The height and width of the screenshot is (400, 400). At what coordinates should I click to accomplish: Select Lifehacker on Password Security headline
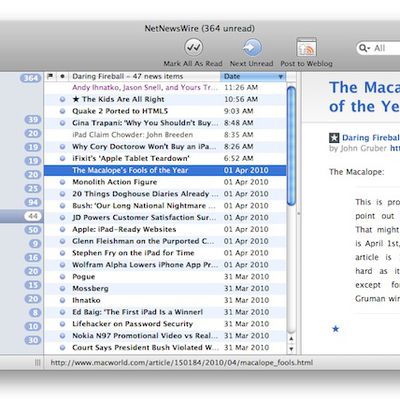pos(133,324)
